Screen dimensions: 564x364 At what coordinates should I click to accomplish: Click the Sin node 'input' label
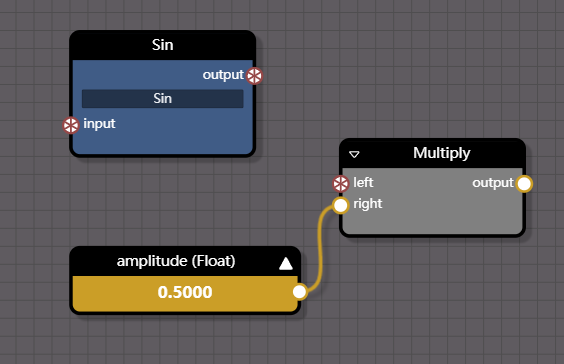[x=99, y=124]
